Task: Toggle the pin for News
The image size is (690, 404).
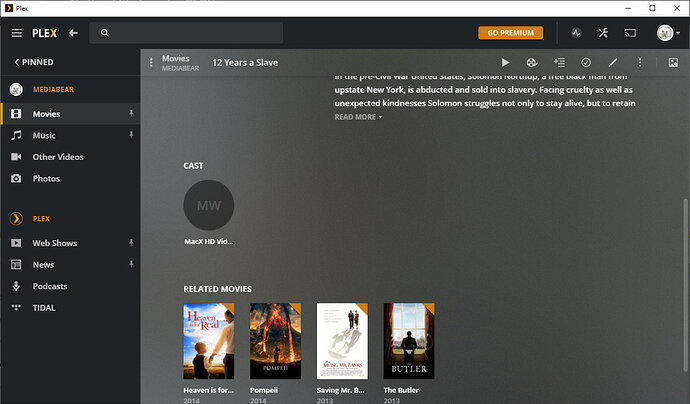Action: (131, 264)
